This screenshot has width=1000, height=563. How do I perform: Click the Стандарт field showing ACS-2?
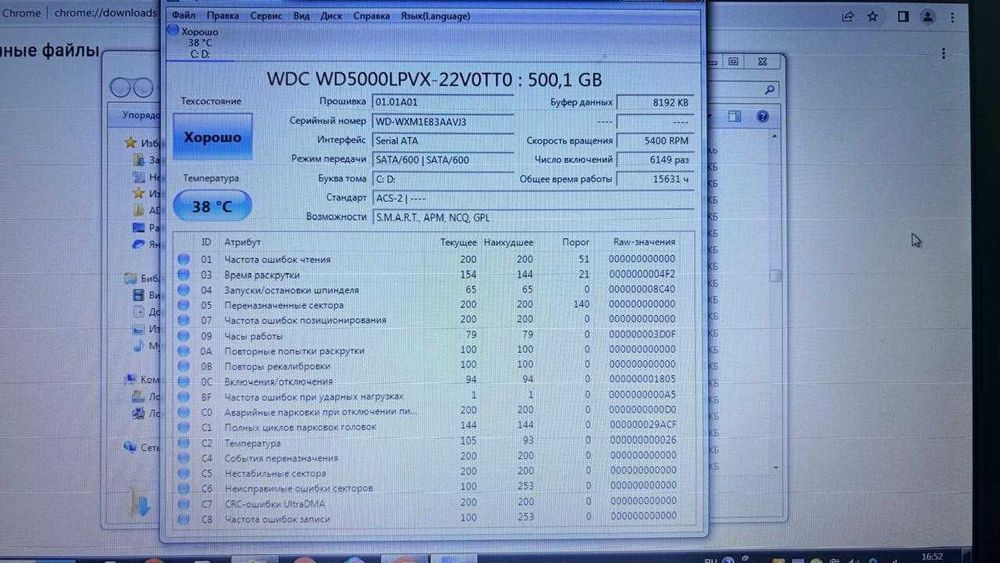[533, 198]
